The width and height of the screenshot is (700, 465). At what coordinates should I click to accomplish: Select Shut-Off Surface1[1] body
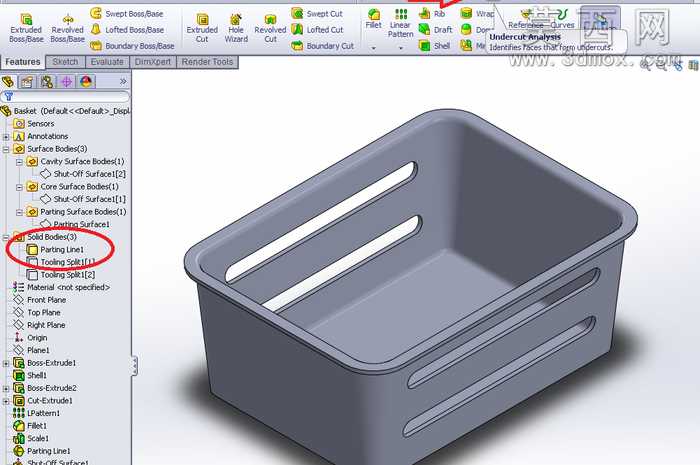pyautogui.click(x=83, y=199)
